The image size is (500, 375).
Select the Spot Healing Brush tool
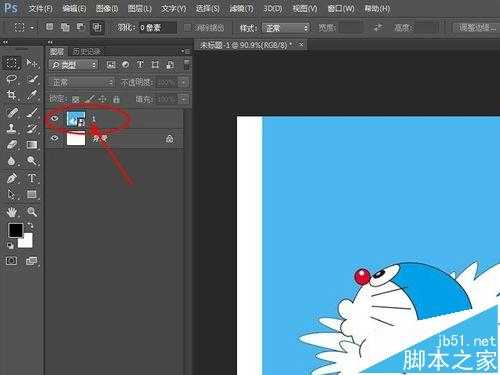12,112
